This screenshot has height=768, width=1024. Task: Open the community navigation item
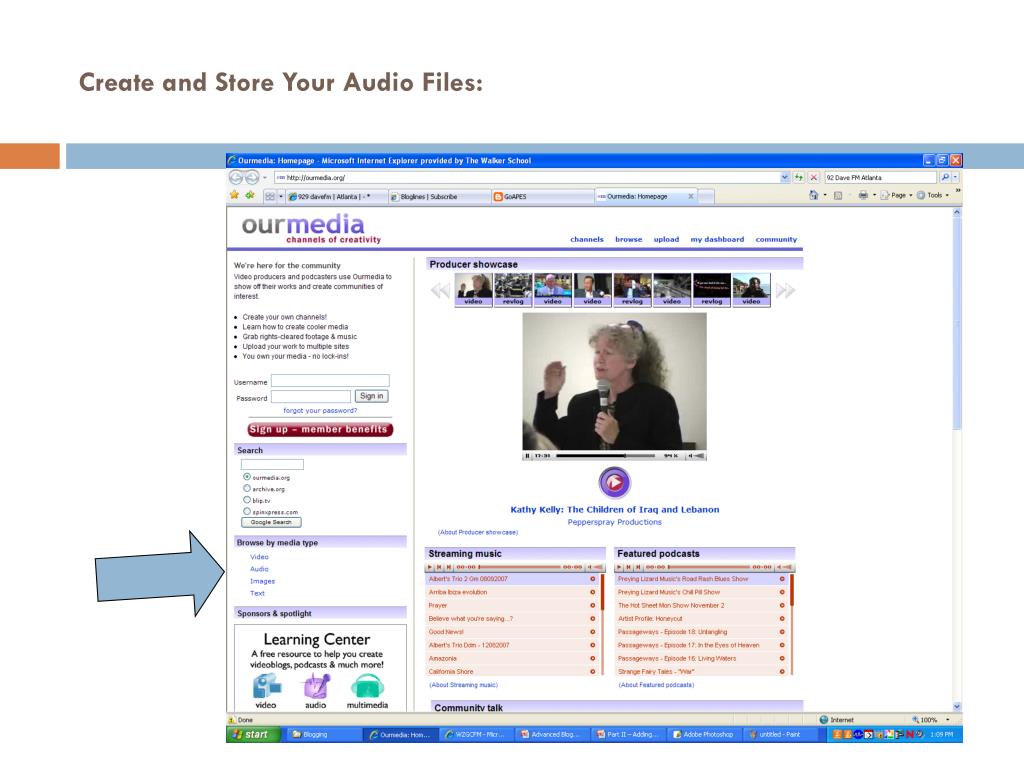point(776,240)
